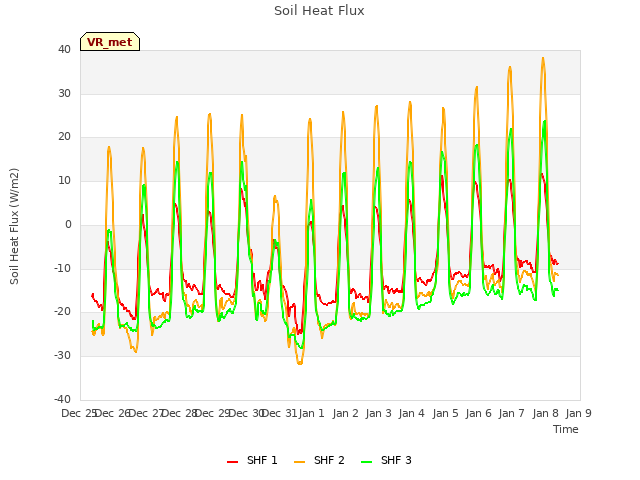Click the red SHF 1 legend color marker

232,461
